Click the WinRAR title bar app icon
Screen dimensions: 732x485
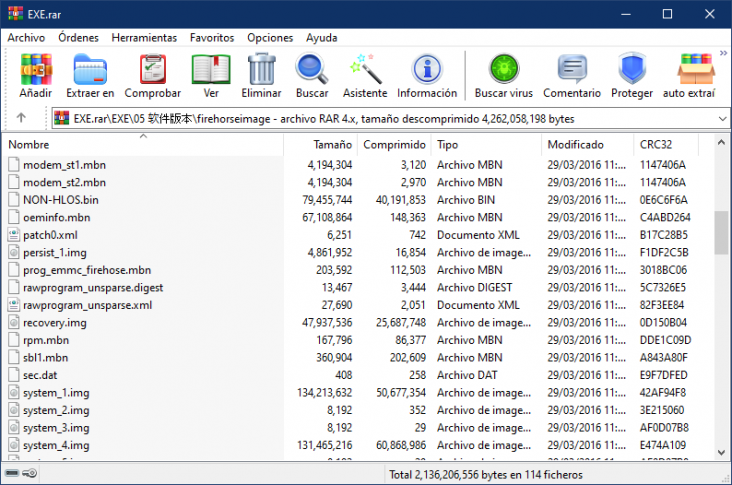[15, 14]
